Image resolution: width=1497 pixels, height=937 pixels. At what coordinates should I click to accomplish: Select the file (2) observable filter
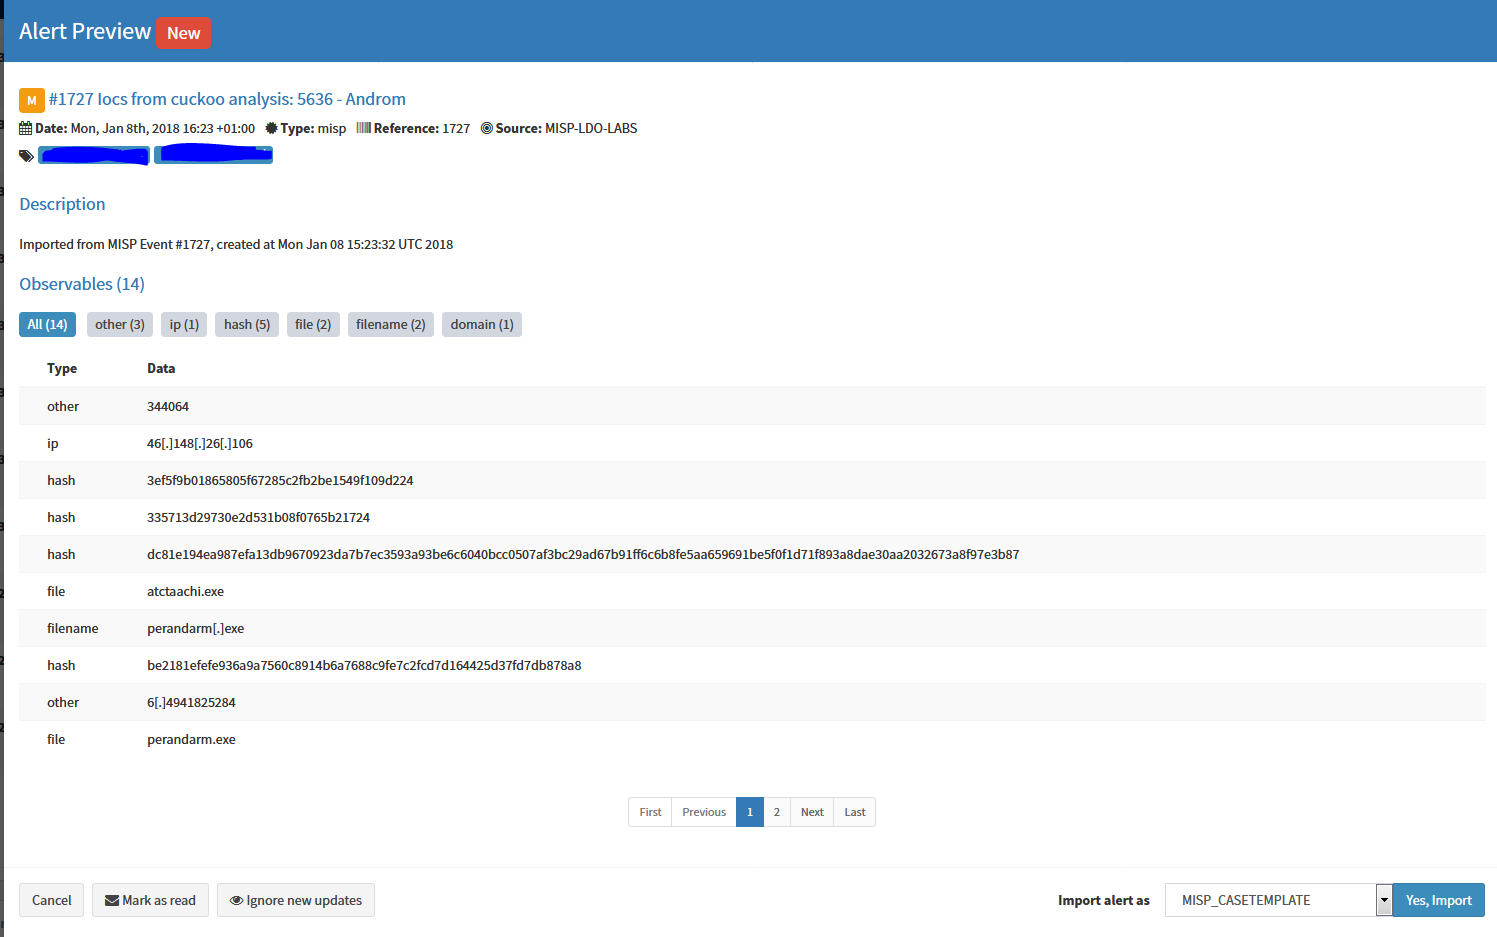tap(313, 324)
